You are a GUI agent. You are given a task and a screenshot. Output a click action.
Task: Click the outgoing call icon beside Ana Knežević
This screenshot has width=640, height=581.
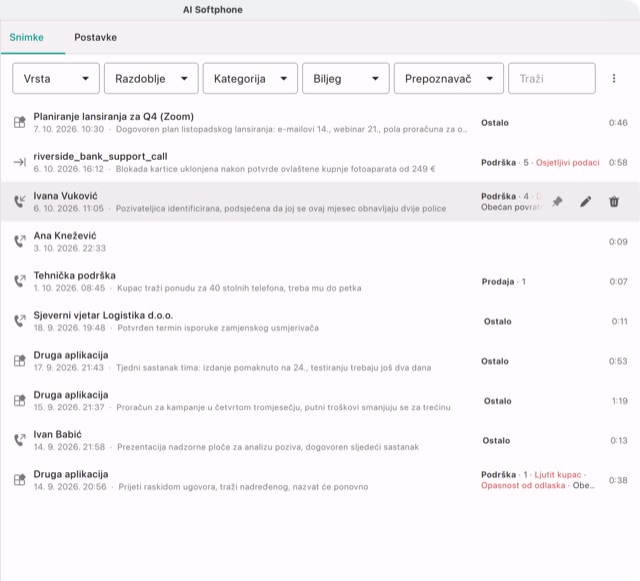tap(20, 241)
